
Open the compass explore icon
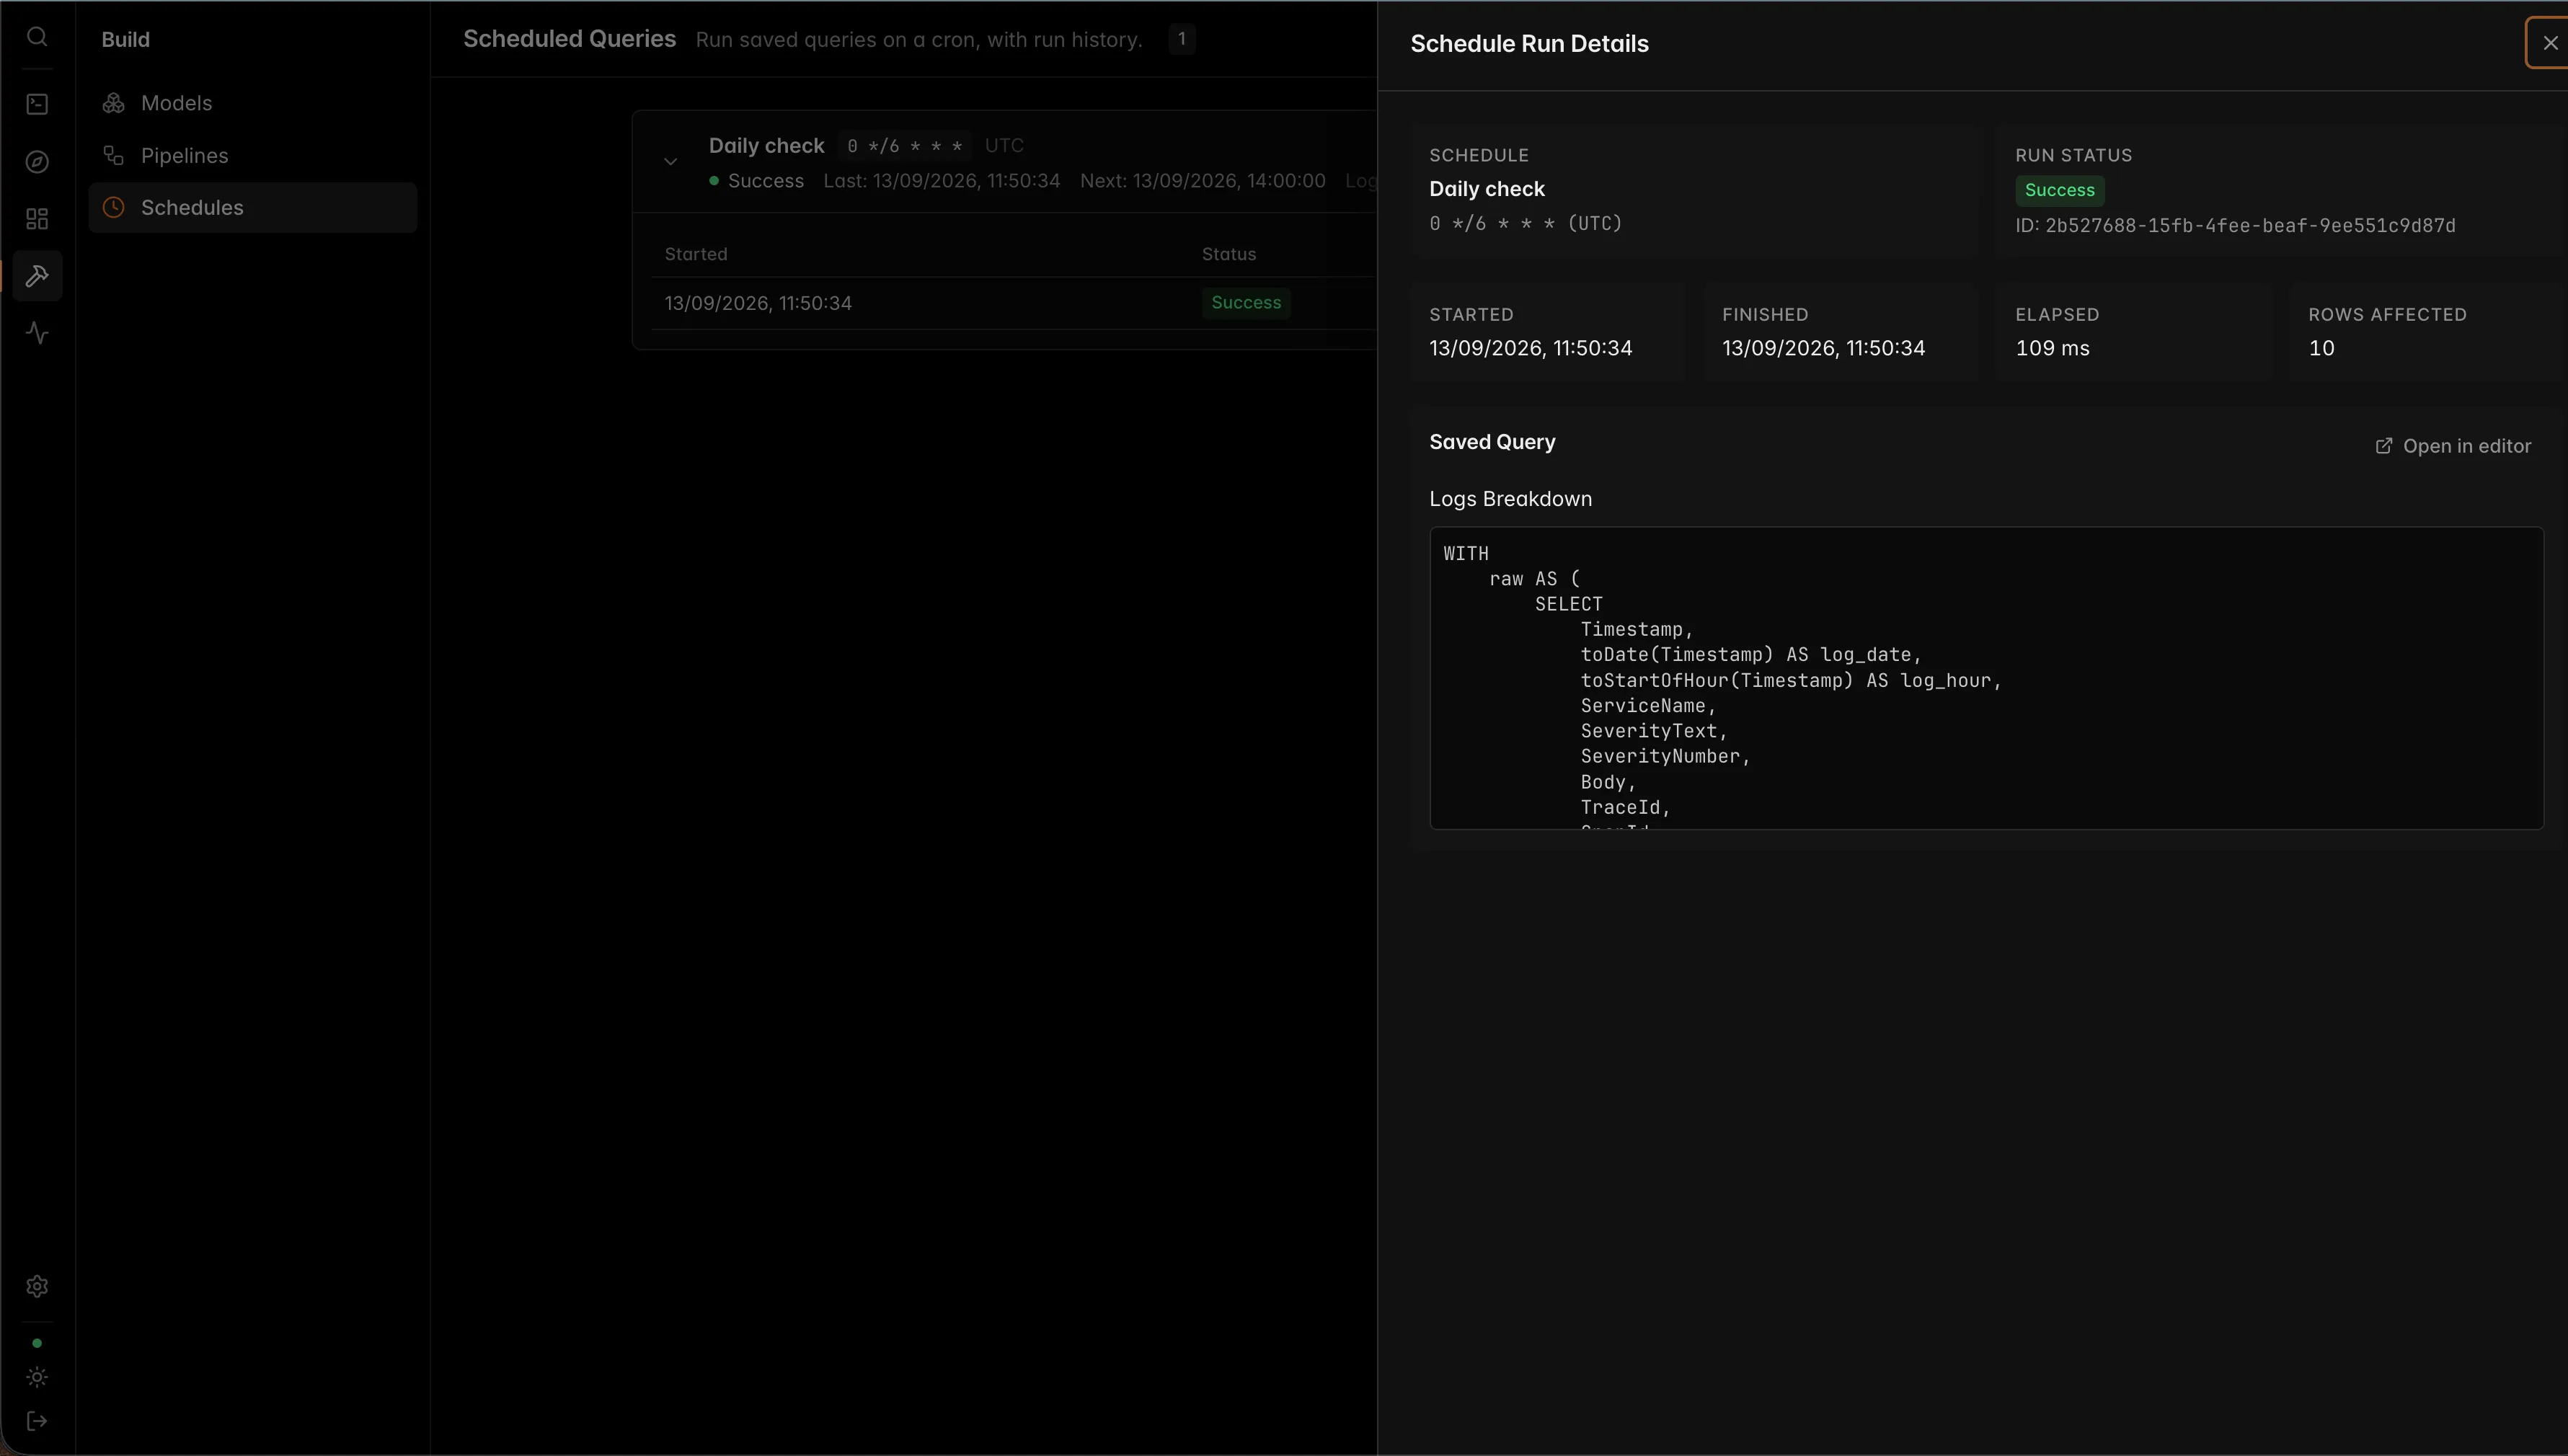37,162
